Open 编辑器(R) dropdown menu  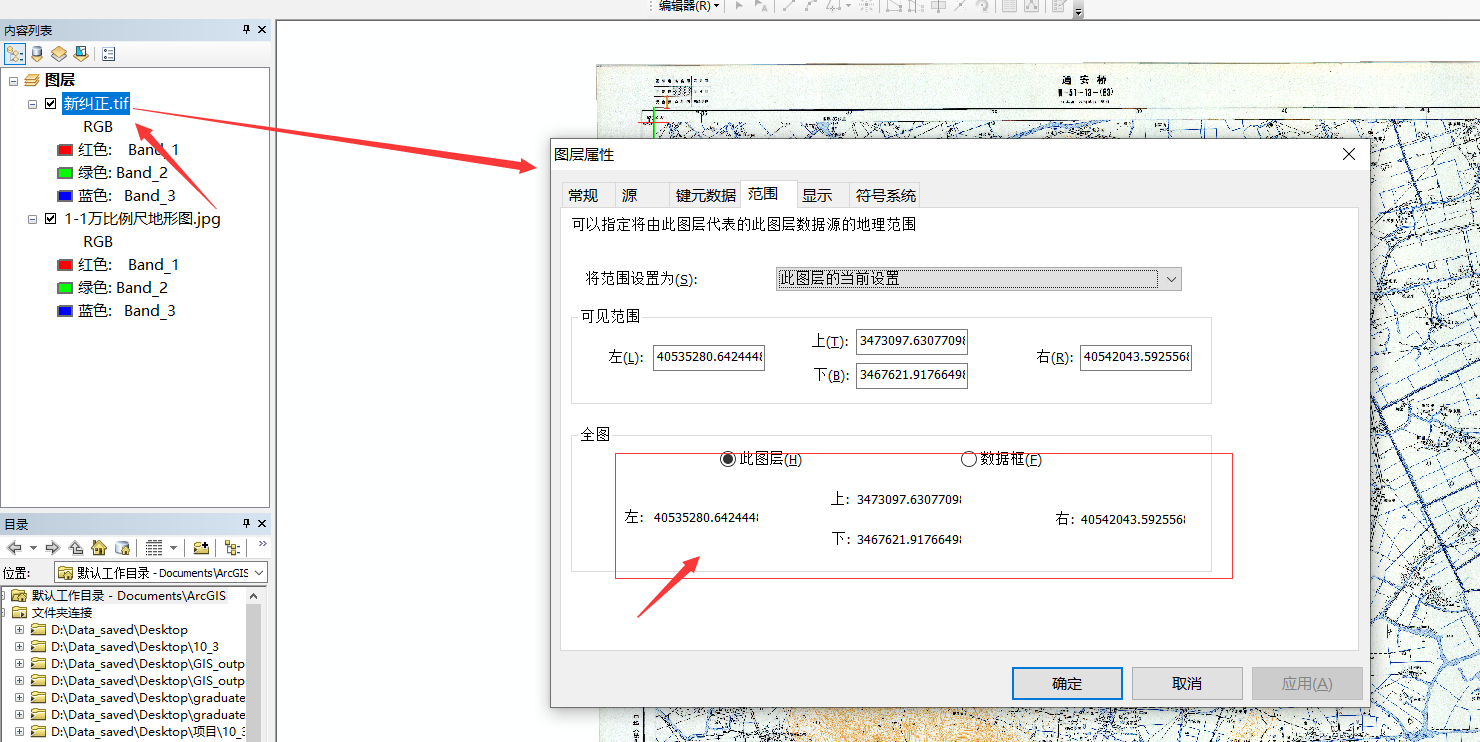tap(688, 6)
